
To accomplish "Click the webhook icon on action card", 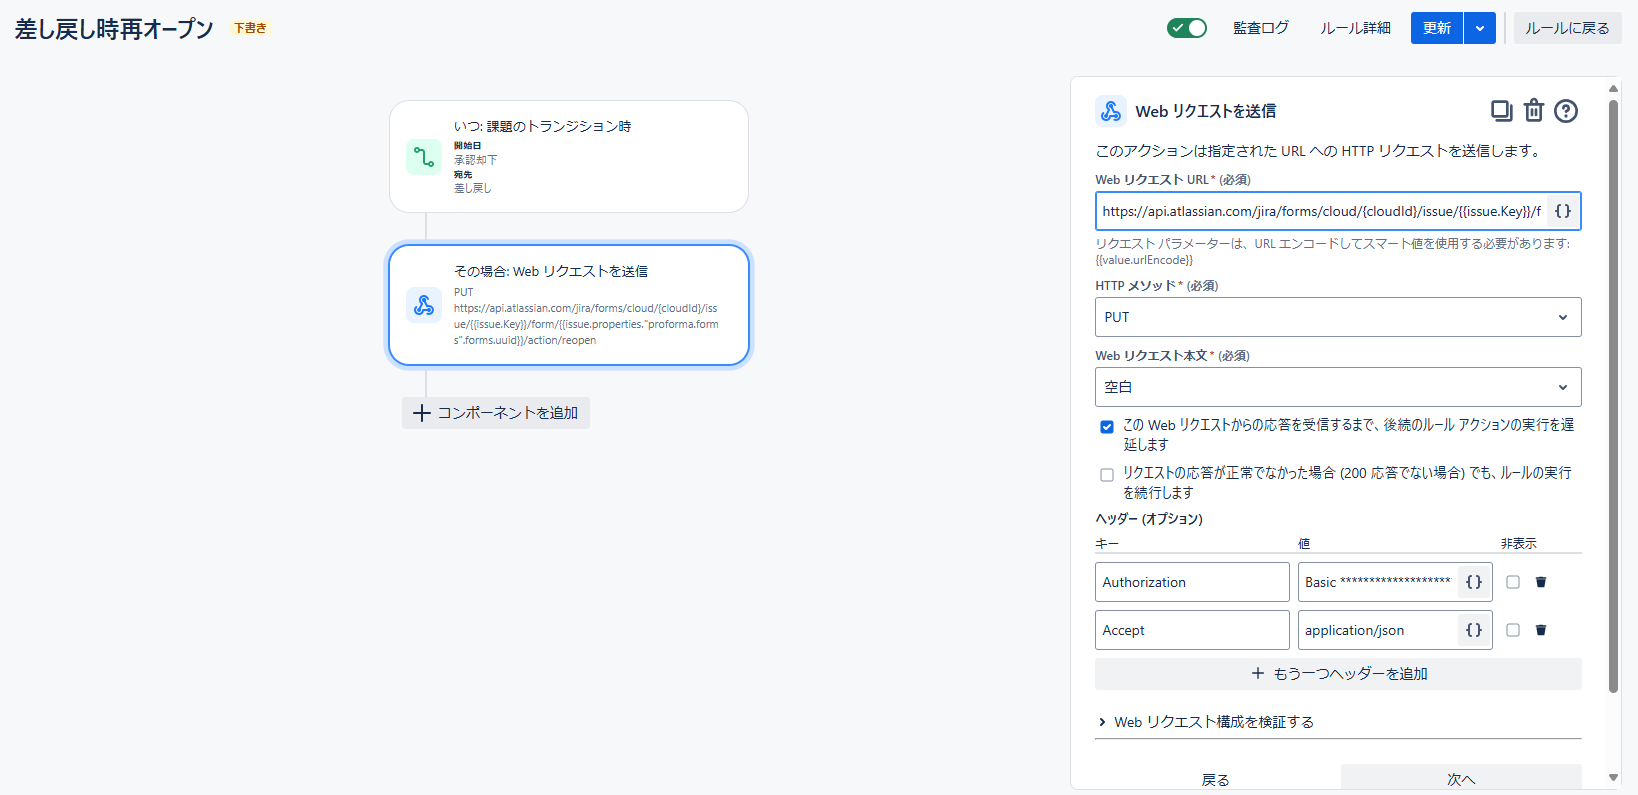I will click(424, 305).
